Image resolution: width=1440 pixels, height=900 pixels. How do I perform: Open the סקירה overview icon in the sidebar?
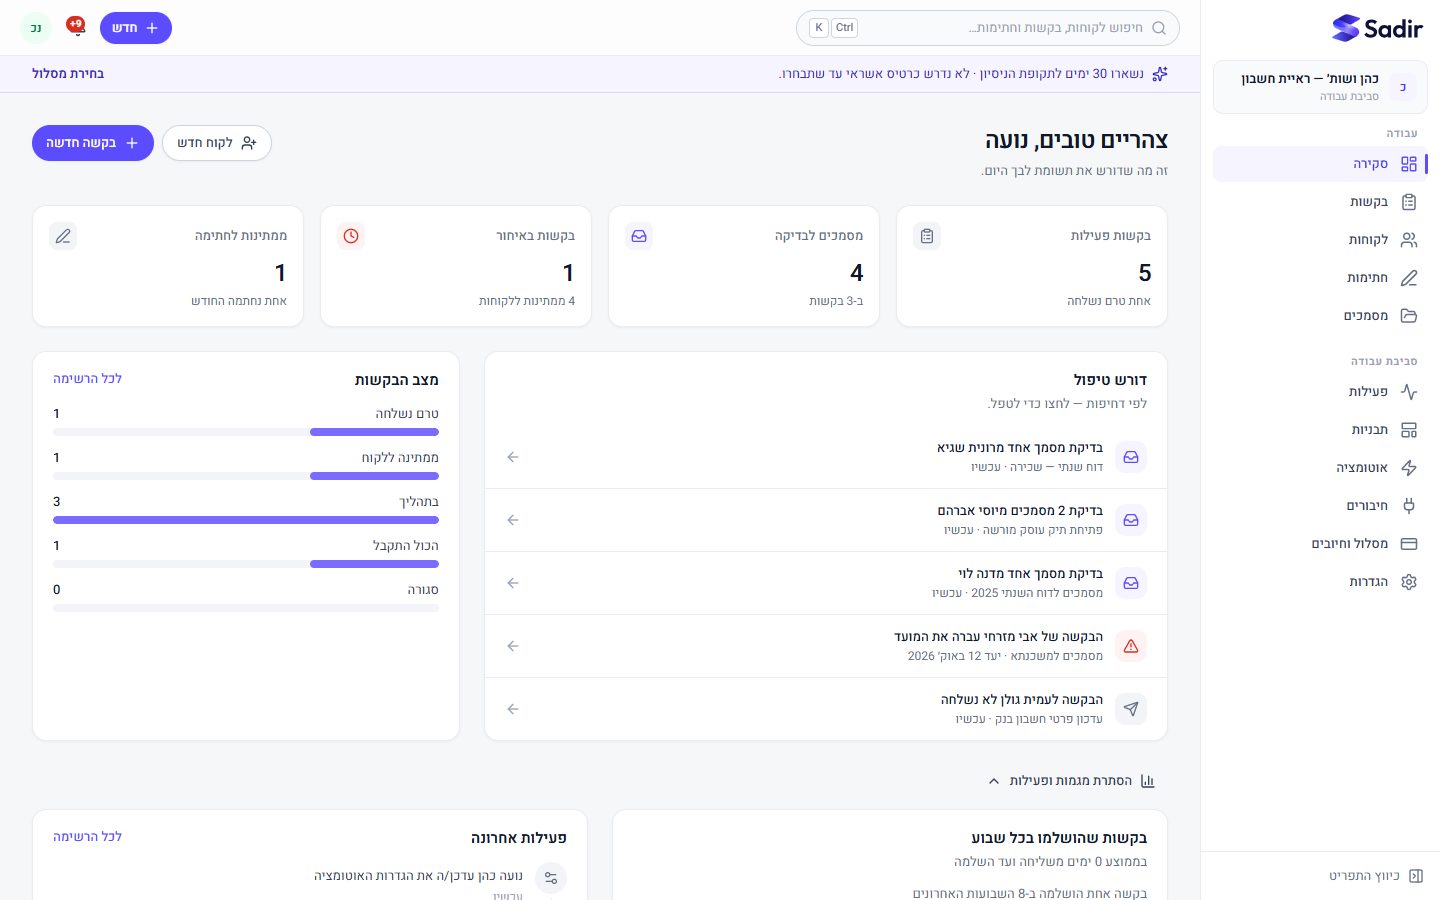[x=1409, y=164]
